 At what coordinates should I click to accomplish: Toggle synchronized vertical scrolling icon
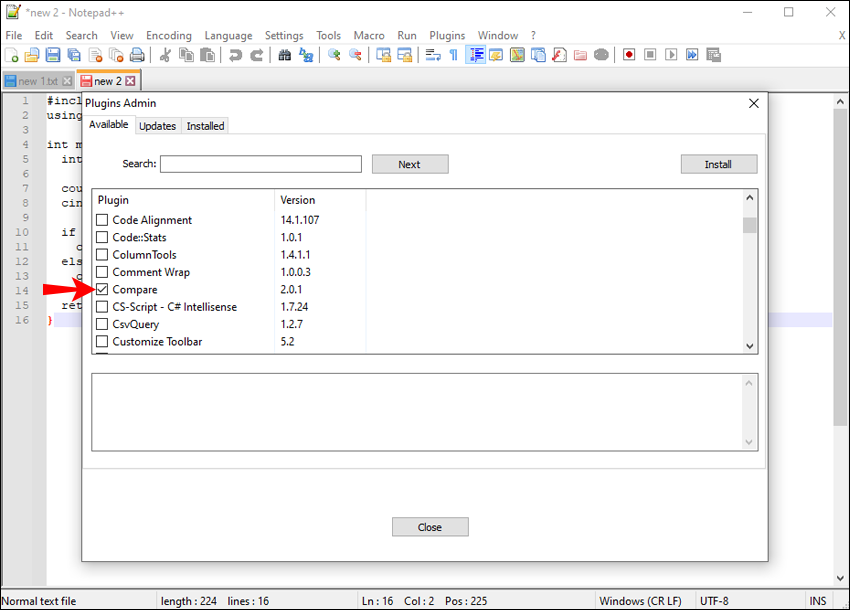(x=383, y=55)
